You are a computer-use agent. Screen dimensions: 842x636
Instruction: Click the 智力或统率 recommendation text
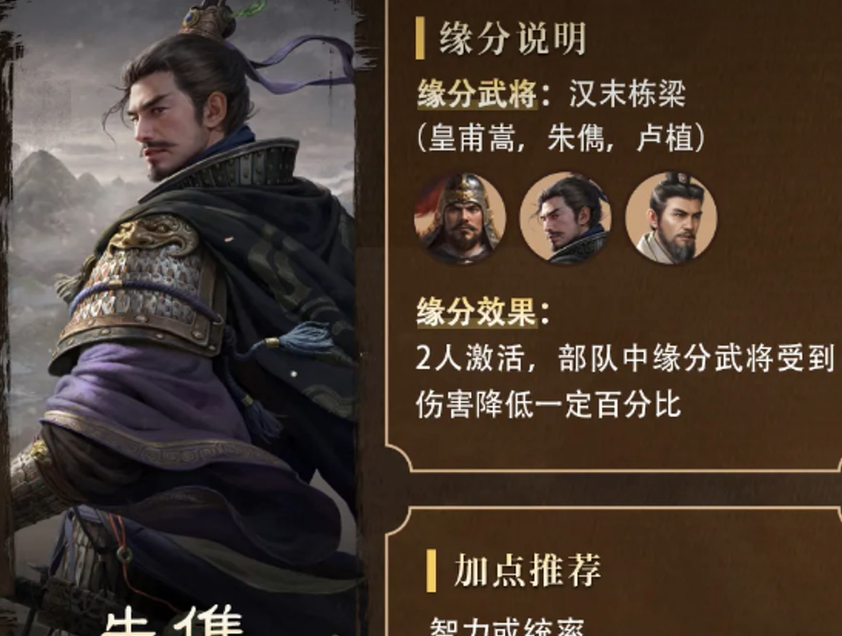(x=506, y=627)
